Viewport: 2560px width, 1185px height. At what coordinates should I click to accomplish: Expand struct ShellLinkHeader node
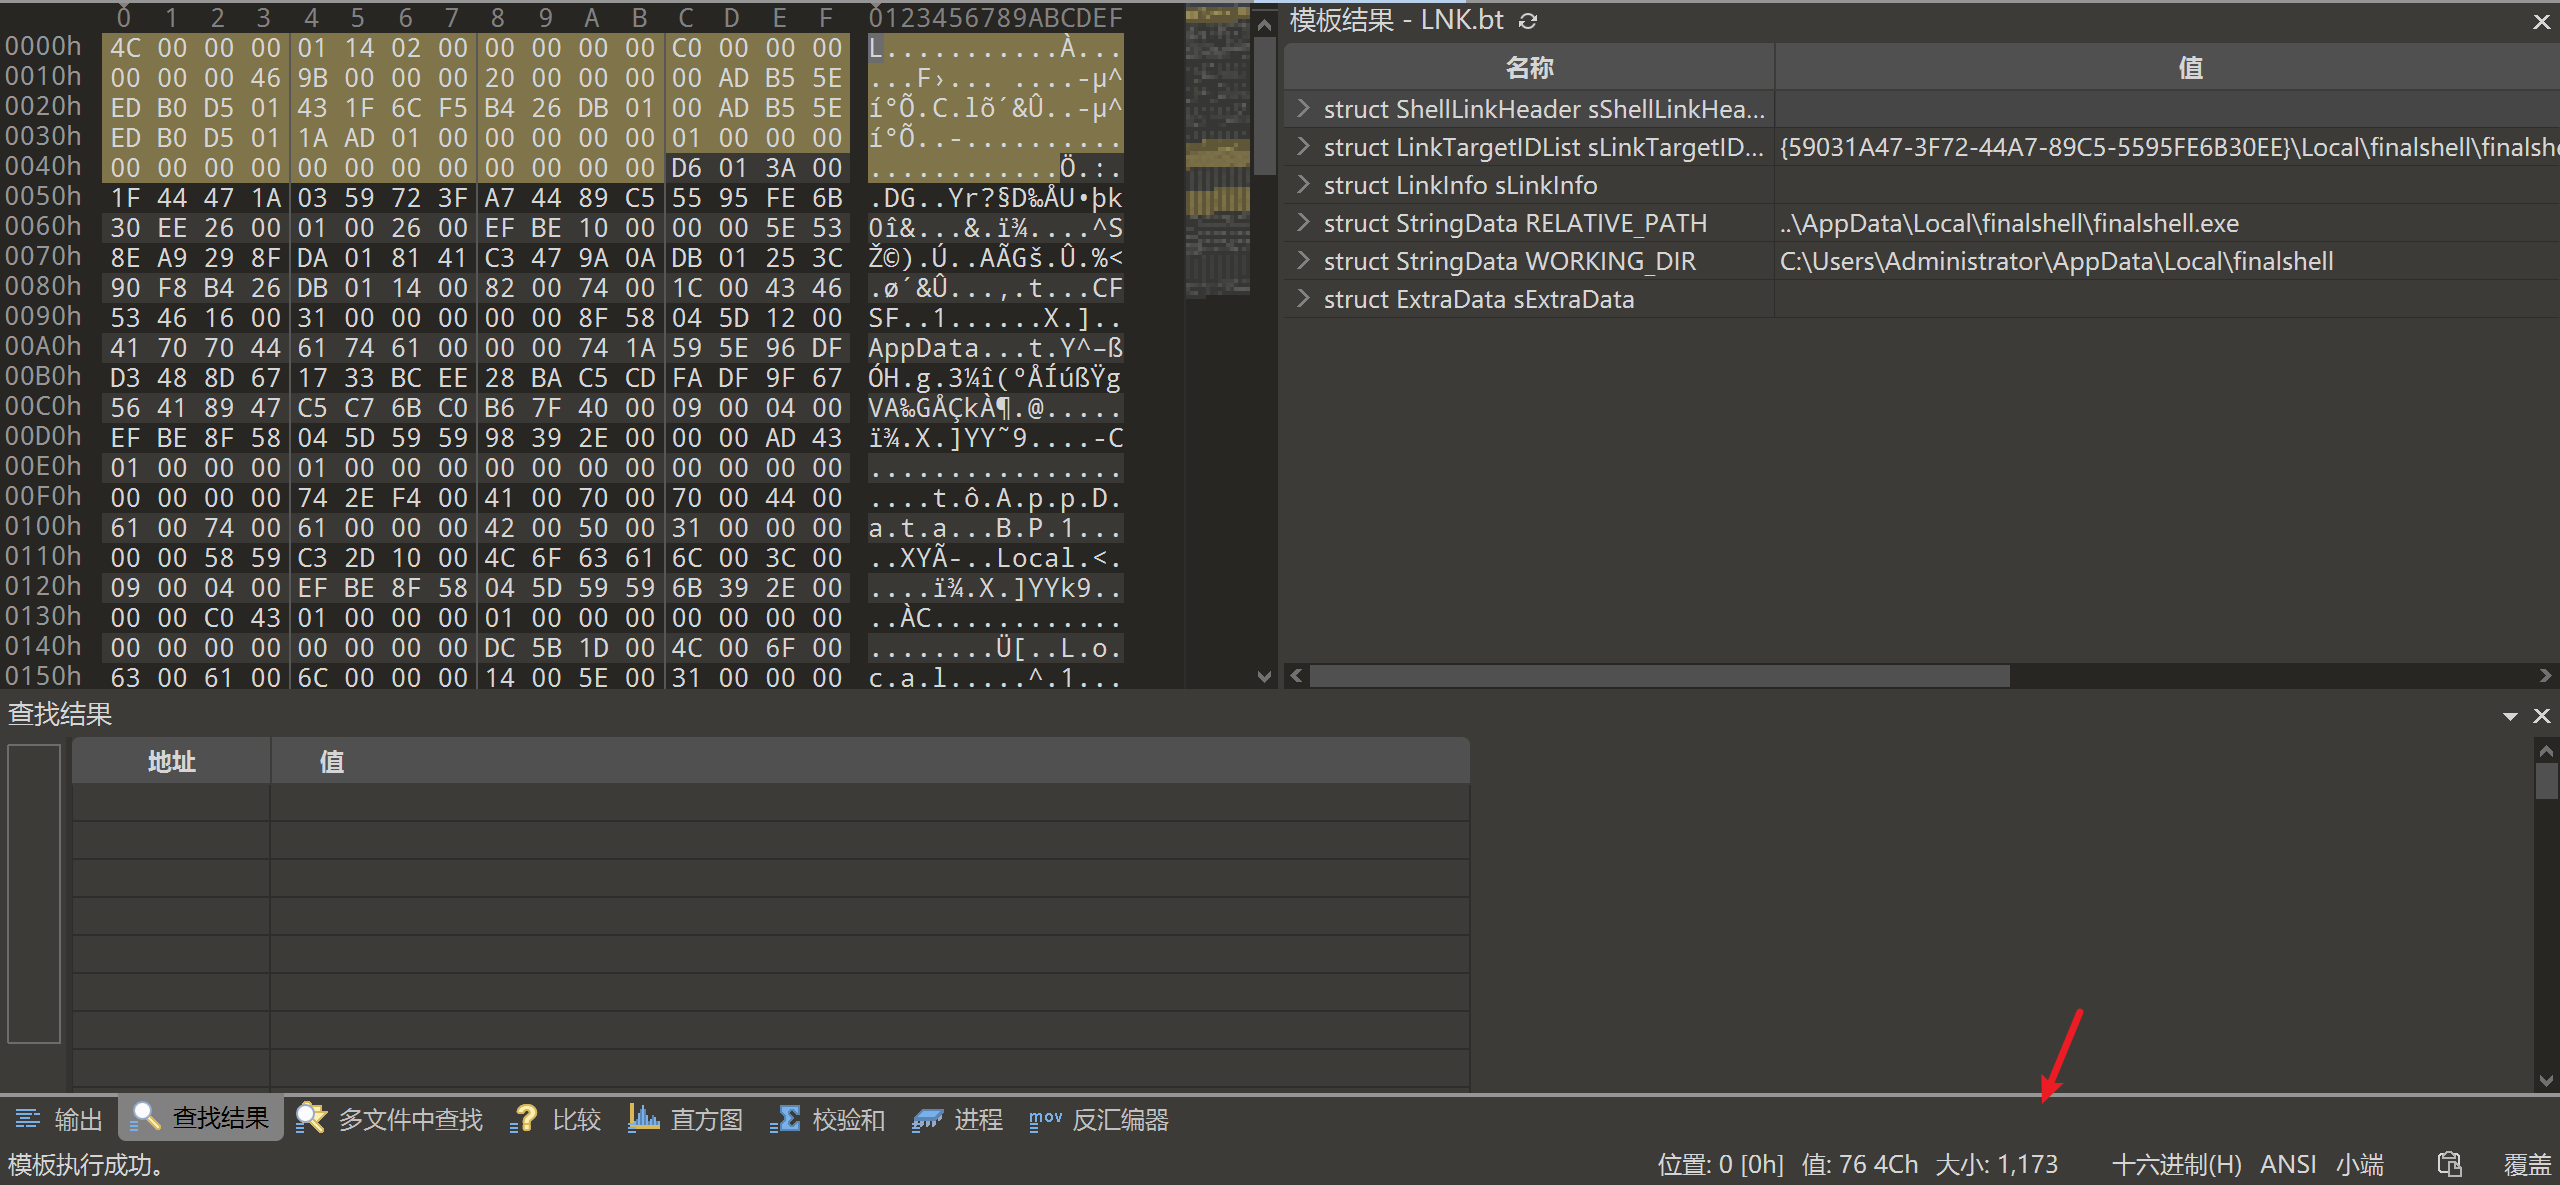tap(1303, 108)
